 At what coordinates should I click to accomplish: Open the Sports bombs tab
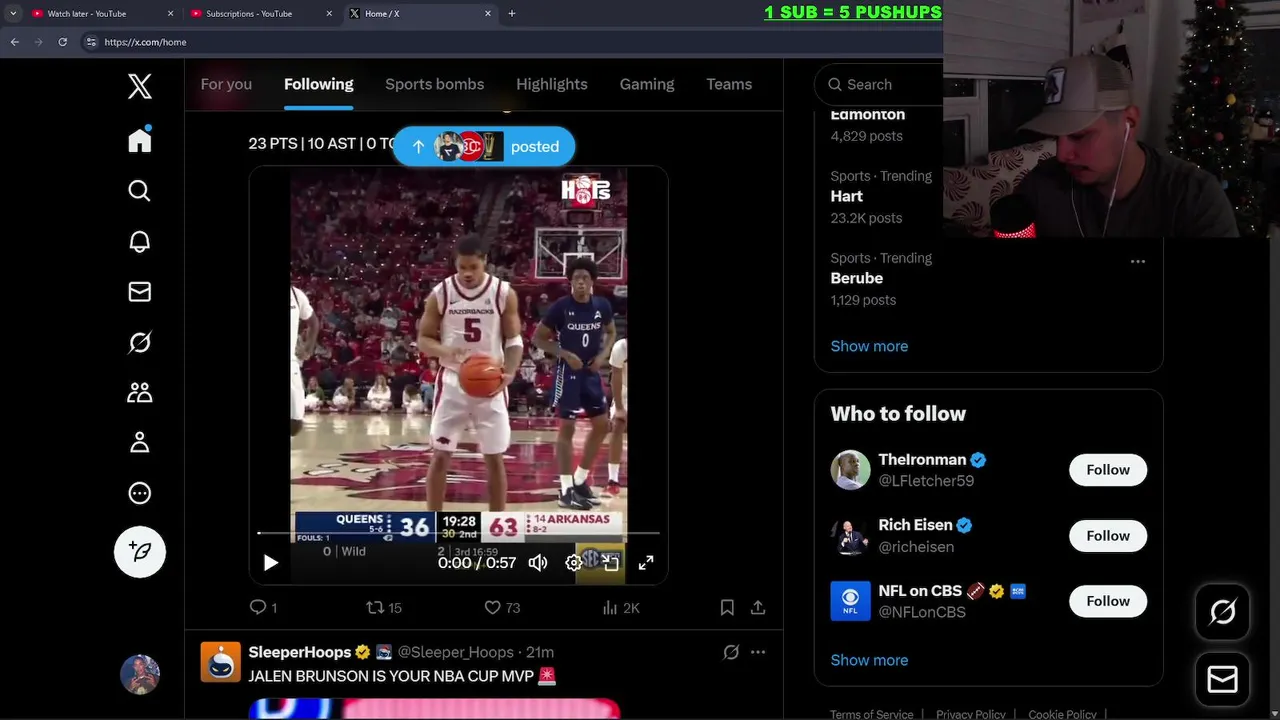point(434,84)
